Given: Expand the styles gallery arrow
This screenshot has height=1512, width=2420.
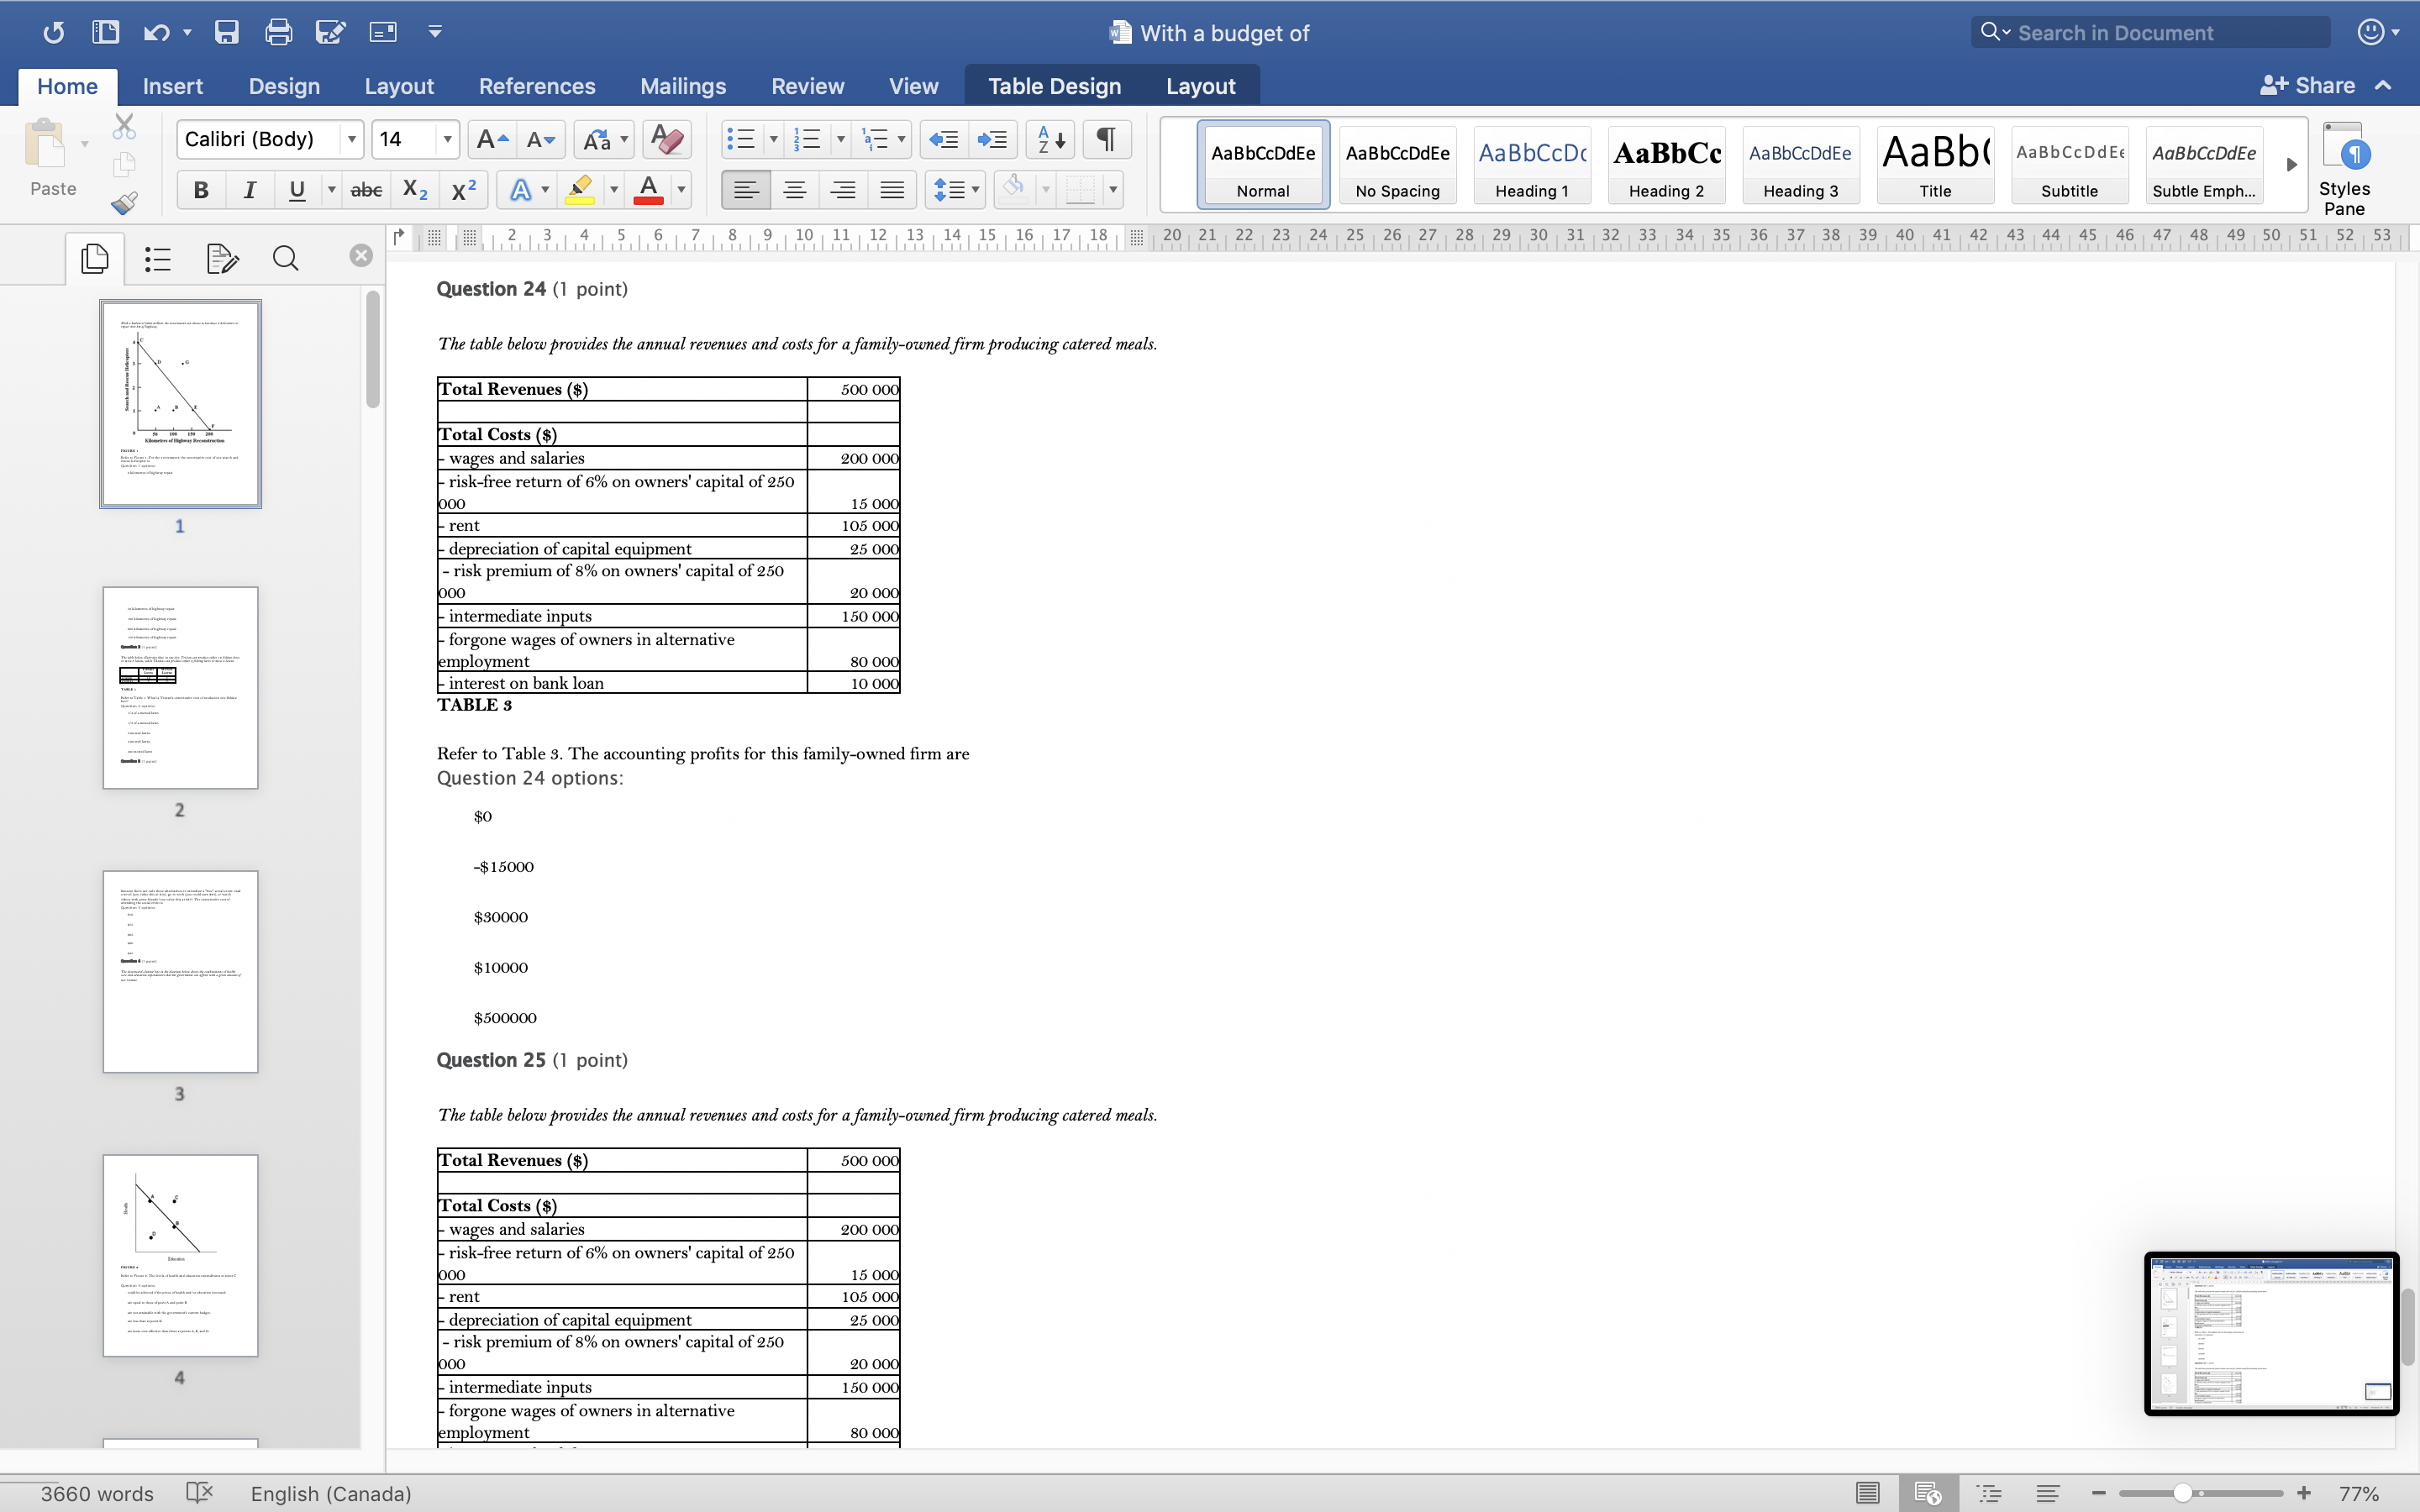Looking at the screenshot, I should click(x=2291, y=165).
